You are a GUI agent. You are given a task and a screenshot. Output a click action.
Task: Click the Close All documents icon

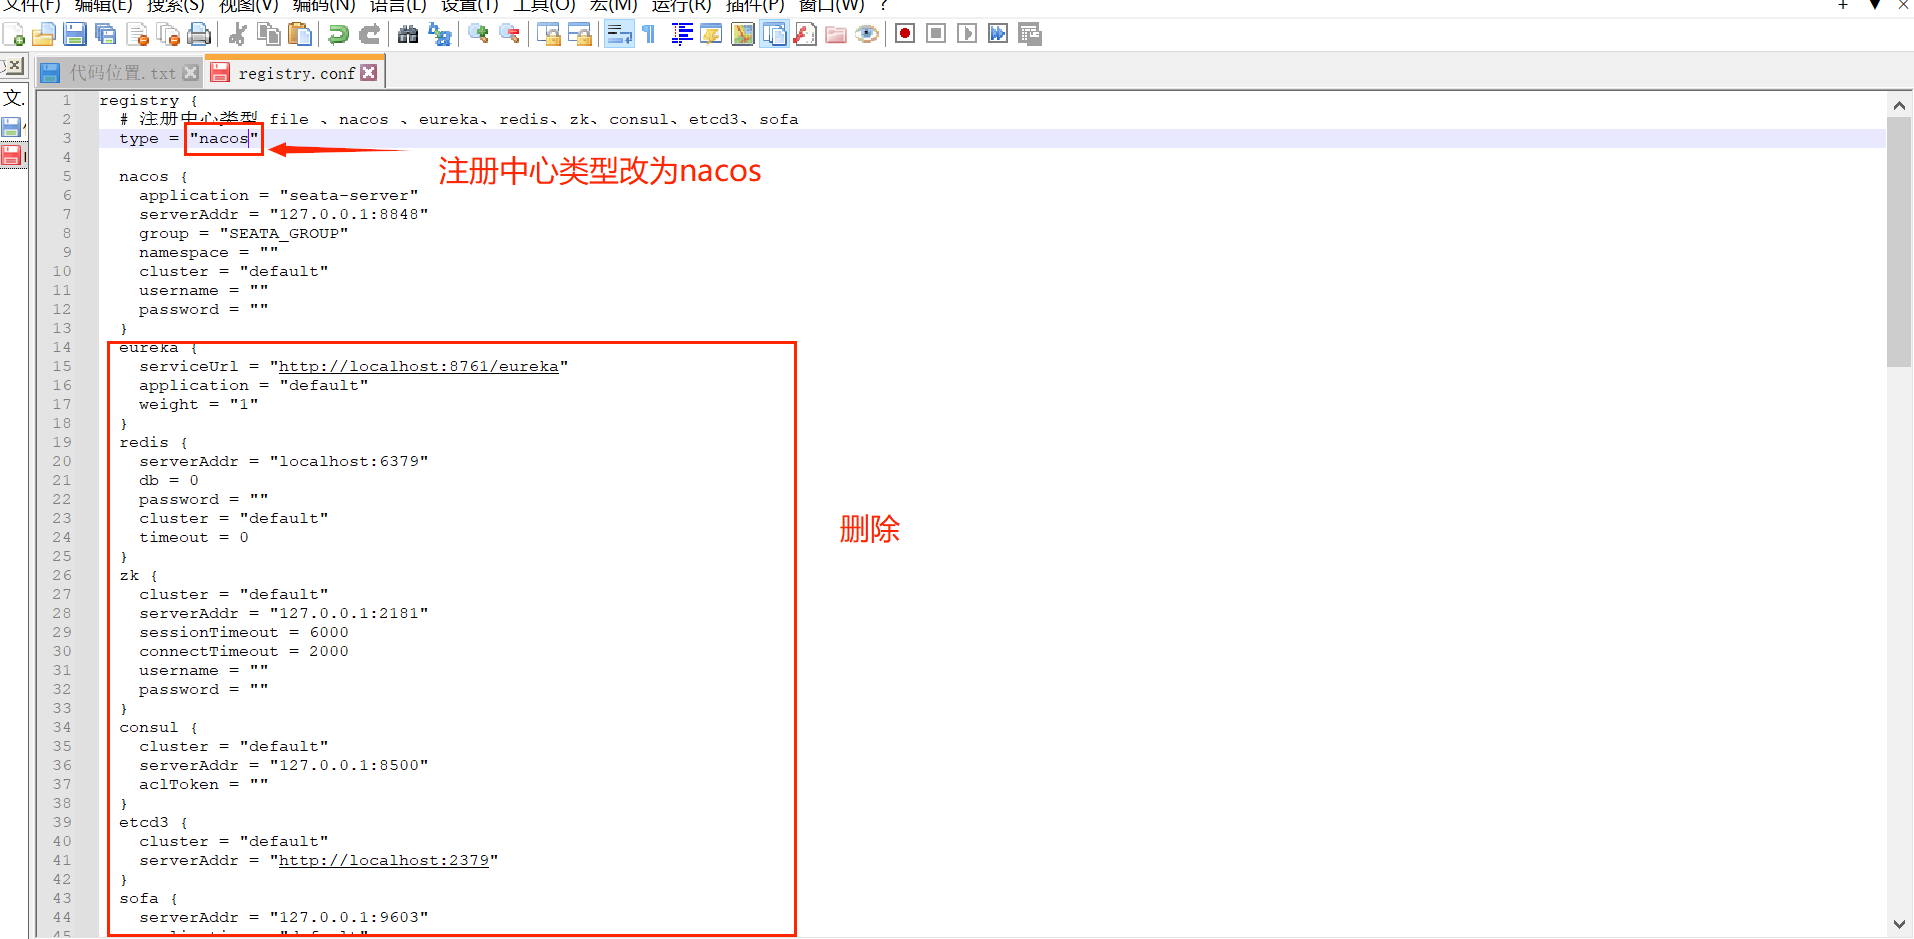(x=168, y=35)
